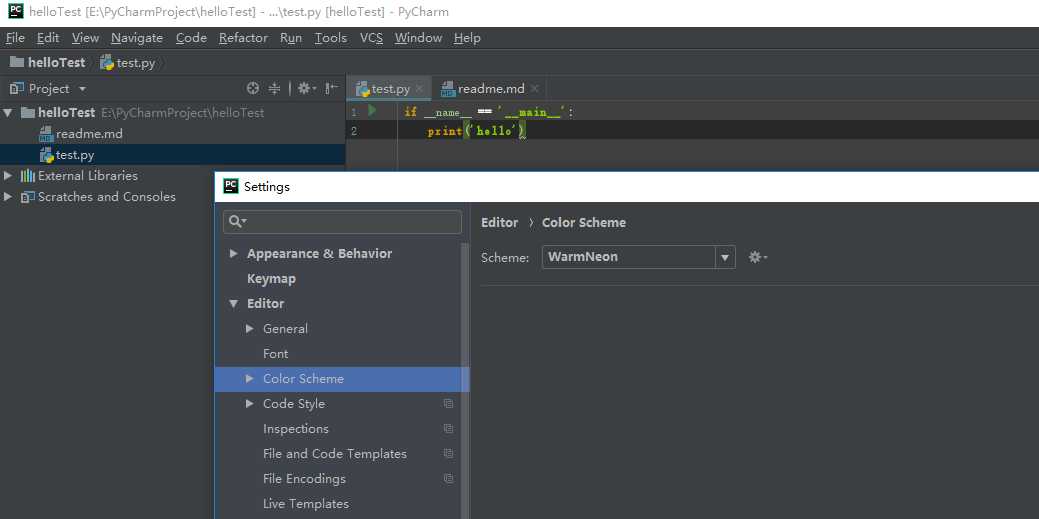Open the Edit menu
Screen dimensions: 1039x519
(48, 38)
